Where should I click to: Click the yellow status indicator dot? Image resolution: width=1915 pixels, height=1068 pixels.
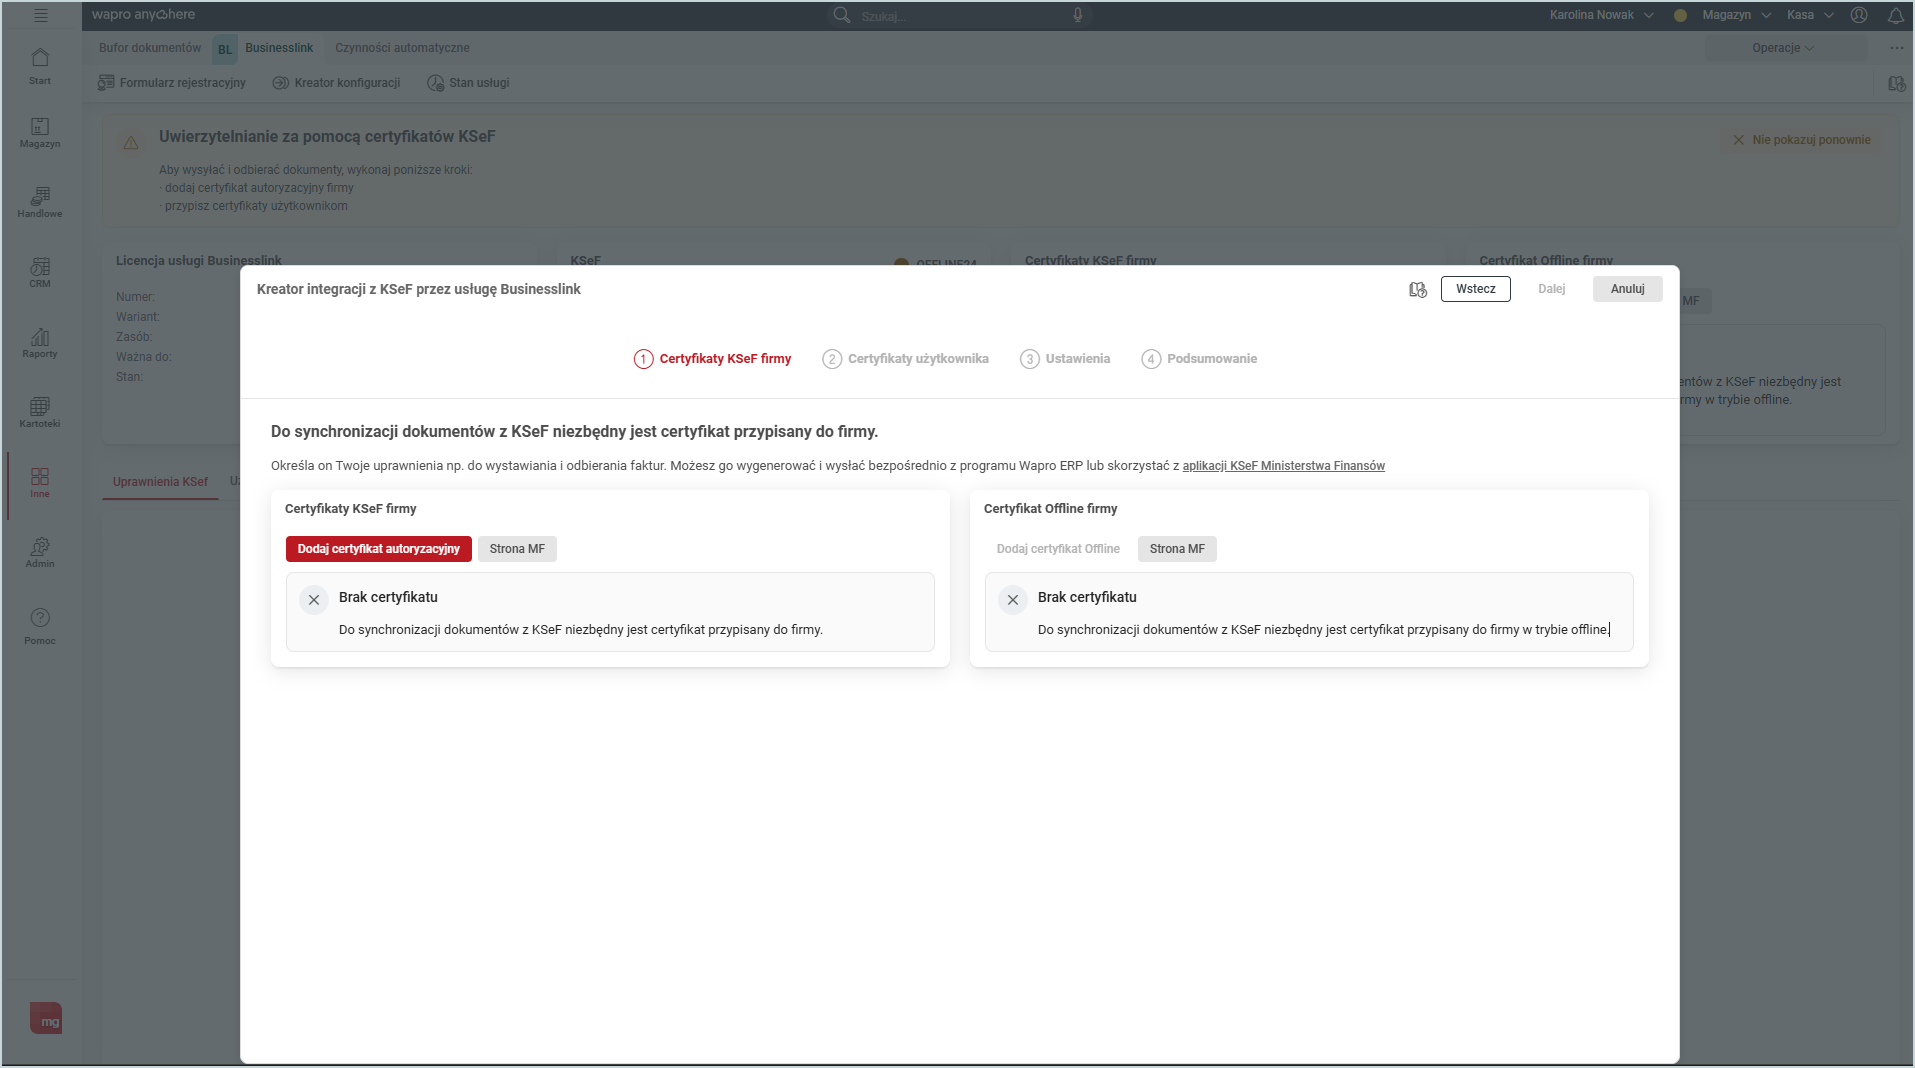click(x=1680, y=15)
